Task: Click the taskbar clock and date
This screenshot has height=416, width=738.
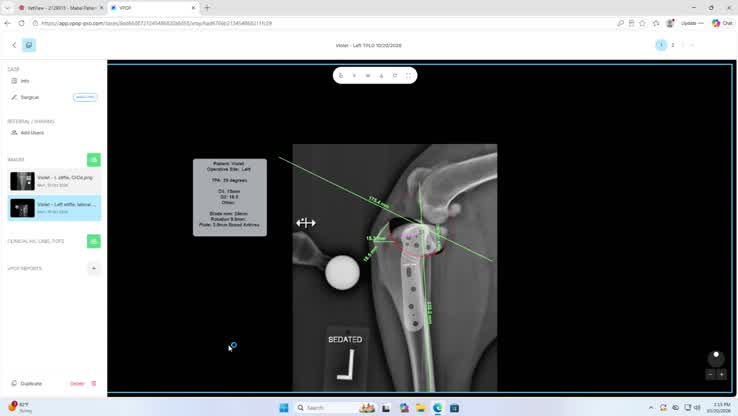Action: tap(719, 408)
